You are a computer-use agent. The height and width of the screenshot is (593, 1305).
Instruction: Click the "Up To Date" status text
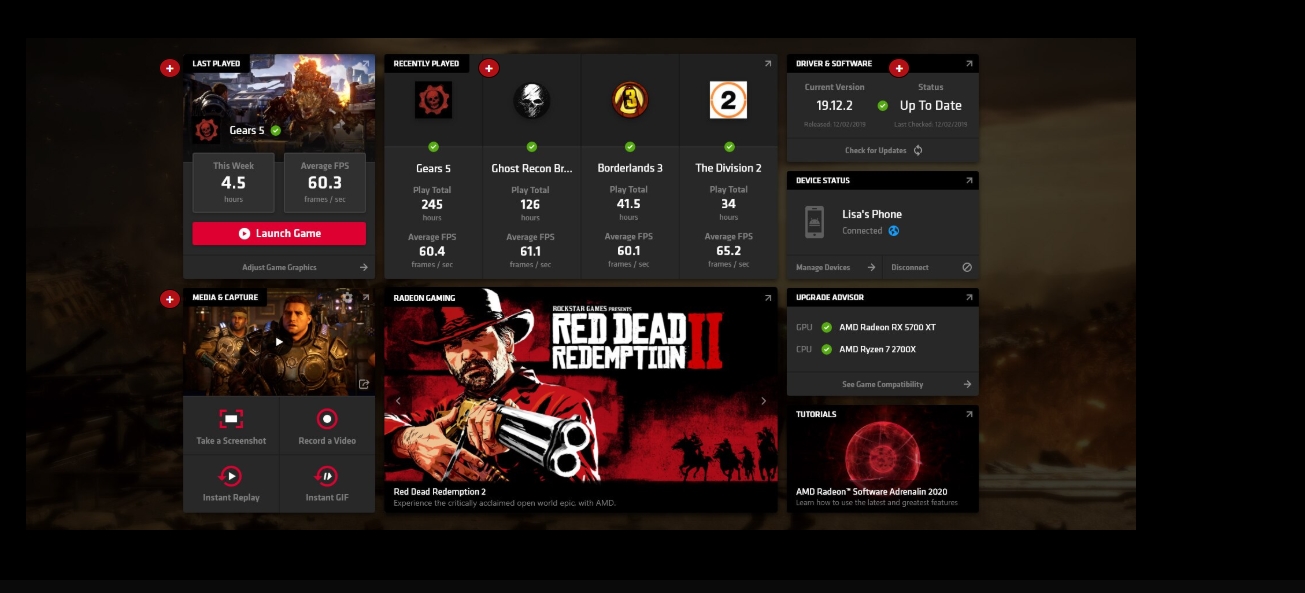pyautogui.click(x=930, y=105)
